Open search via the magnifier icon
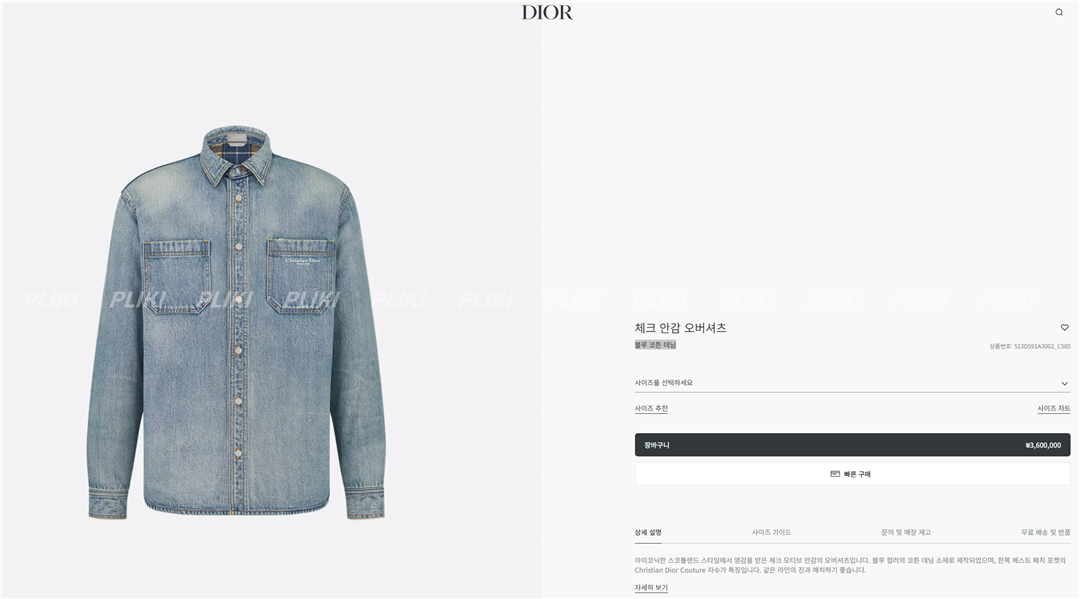The image size is (1080, 599). coord(1059,12)
